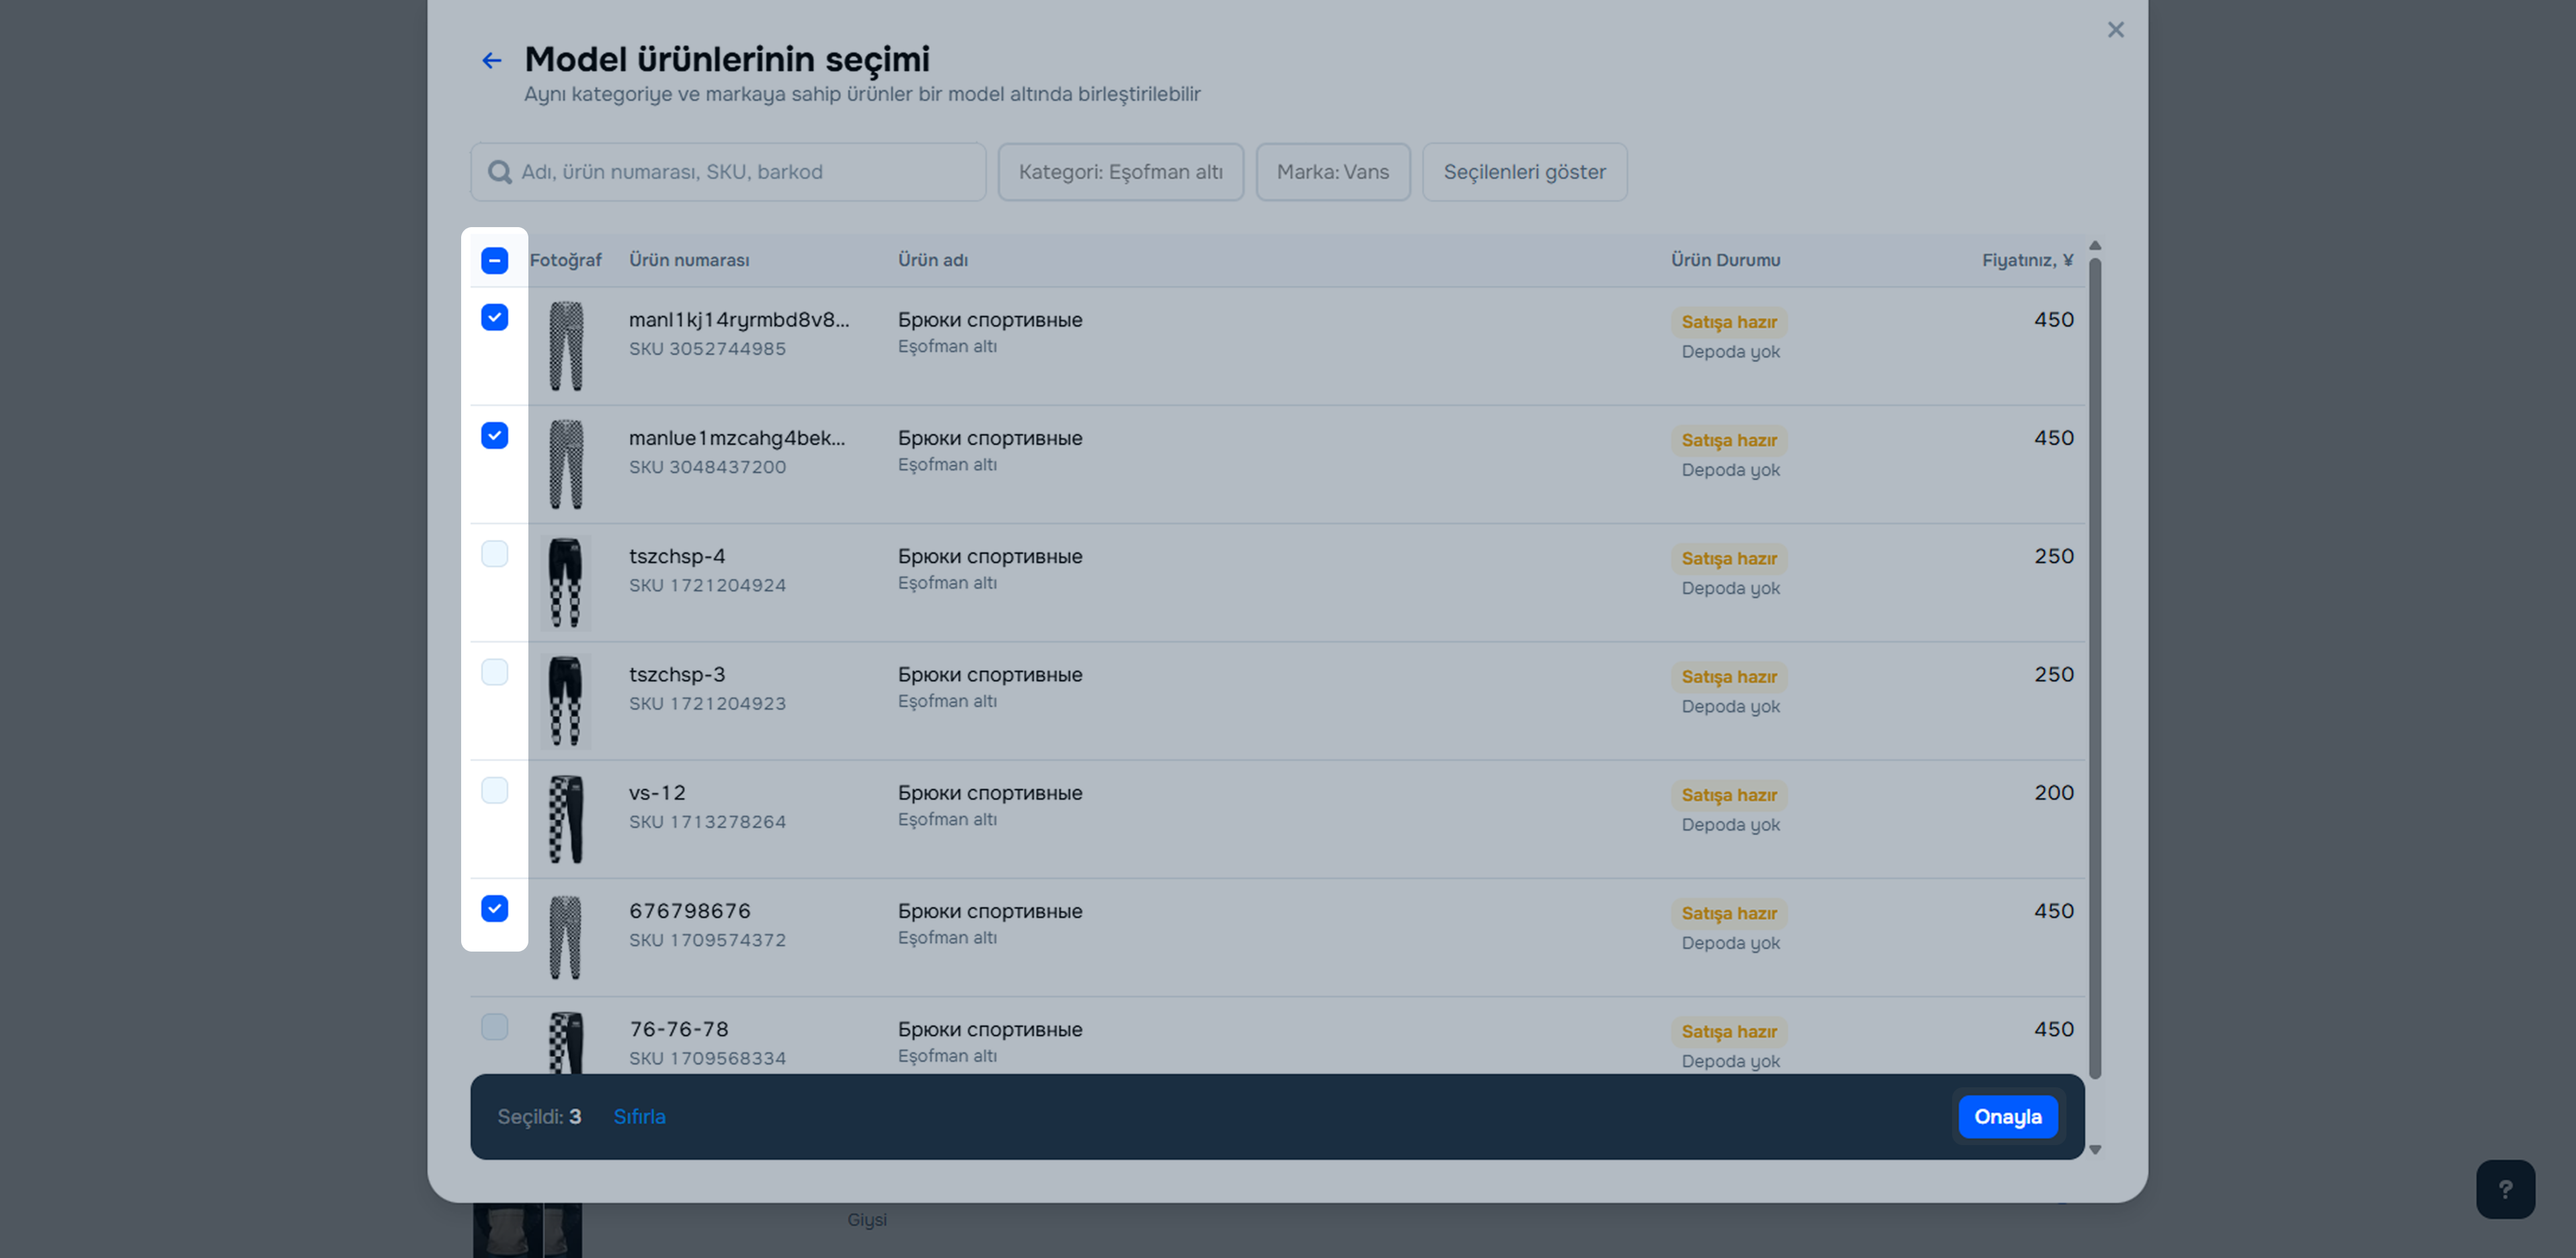Click the 76-76-78 product thumbnail
2576x1258 pixels.
click(565, 1042)
